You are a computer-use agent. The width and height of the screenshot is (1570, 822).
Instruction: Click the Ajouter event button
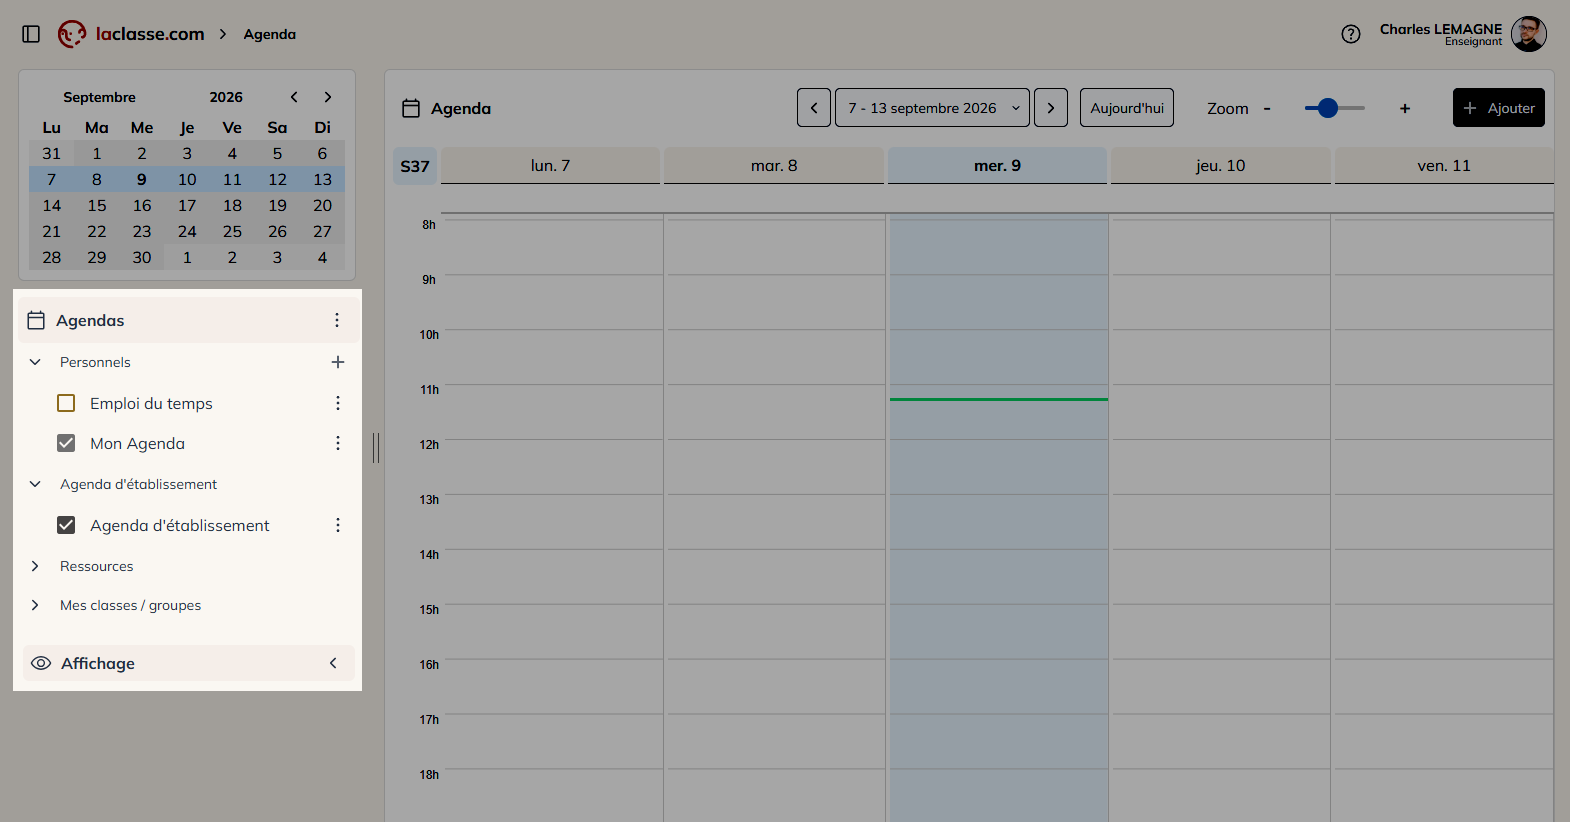click(1499, 108)
